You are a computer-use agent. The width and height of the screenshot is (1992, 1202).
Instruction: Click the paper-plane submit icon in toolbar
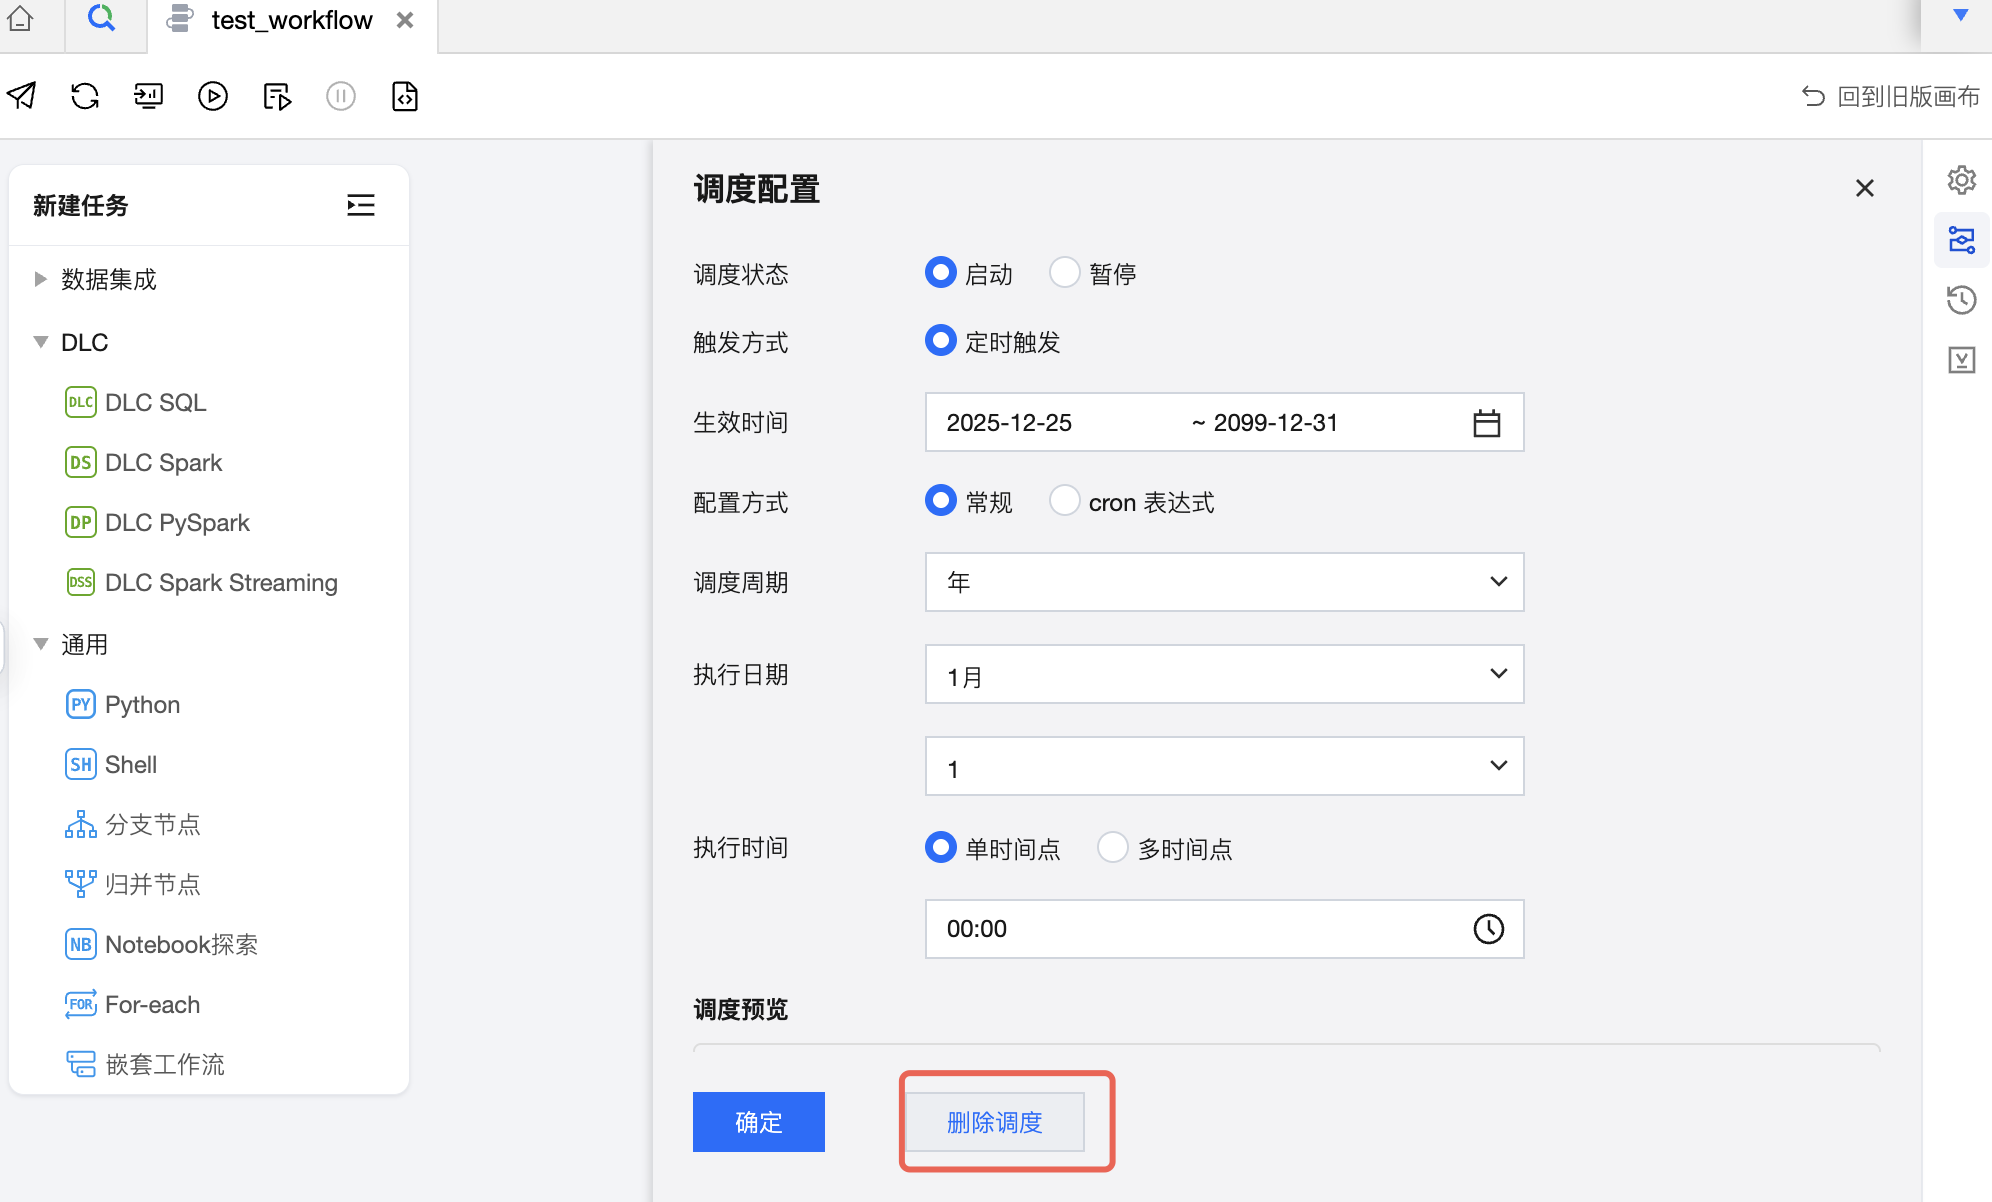point(22,96)
